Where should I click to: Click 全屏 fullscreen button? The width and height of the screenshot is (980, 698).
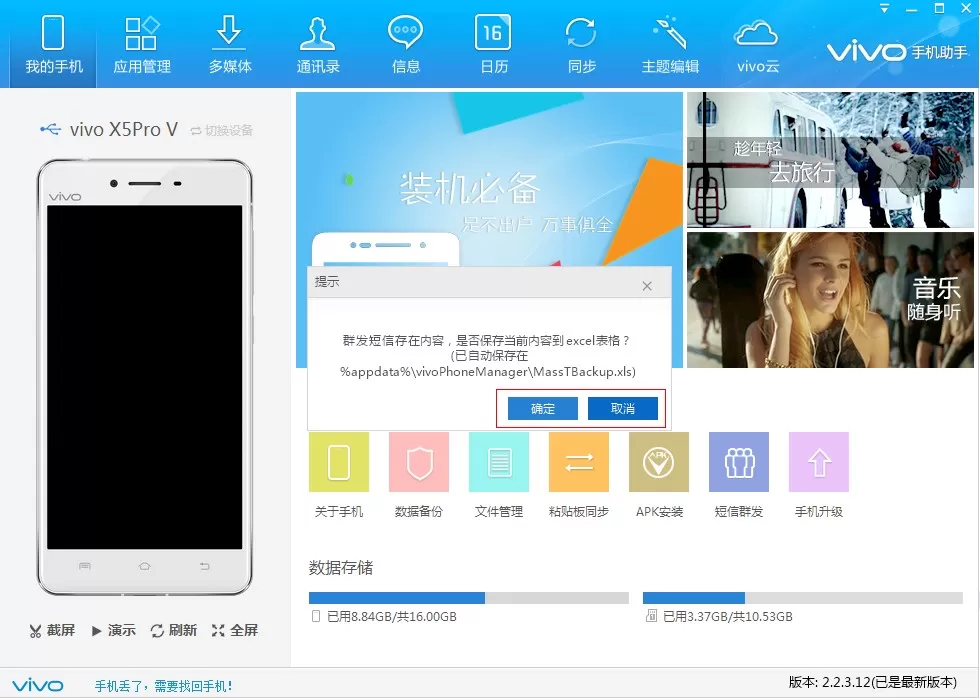234,630
